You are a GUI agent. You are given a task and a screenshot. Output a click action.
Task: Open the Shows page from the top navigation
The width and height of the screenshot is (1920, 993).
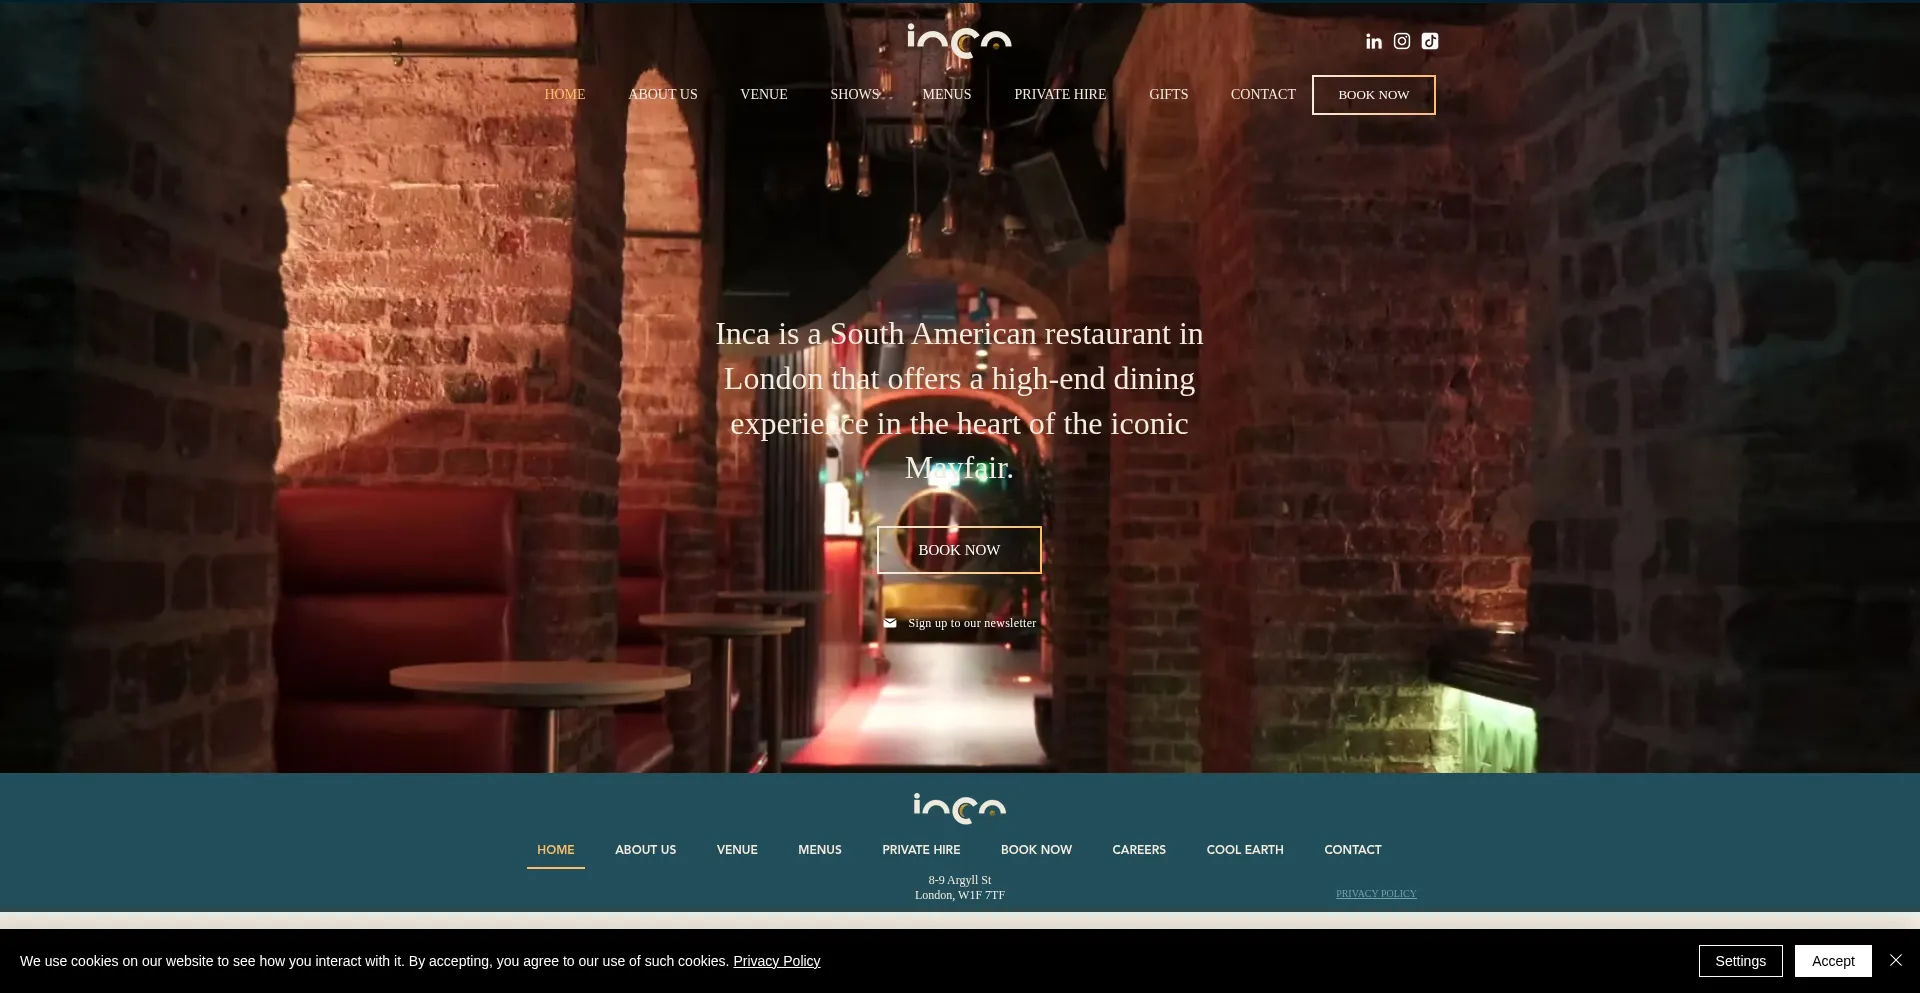pyautogui.click(x=855, y=94)
